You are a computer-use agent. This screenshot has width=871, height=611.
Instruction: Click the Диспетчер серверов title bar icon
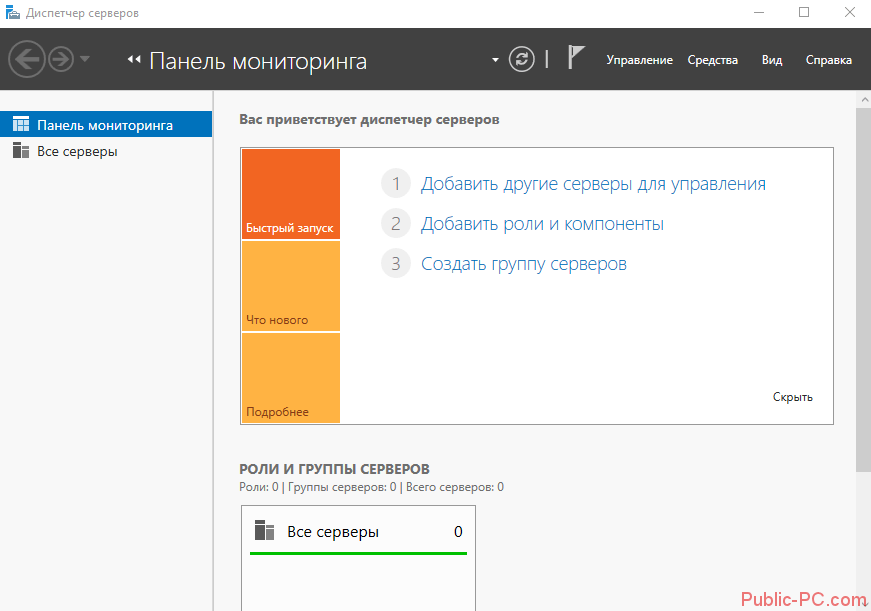tap(13, 13)
